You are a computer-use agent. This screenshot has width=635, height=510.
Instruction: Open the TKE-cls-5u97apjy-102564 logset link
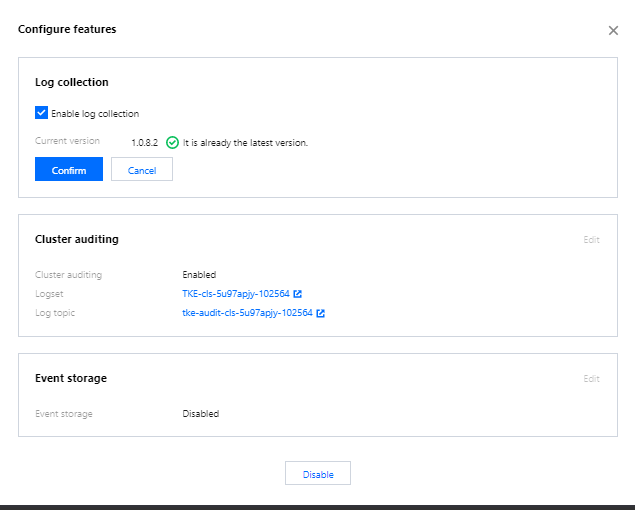[235, 294]
